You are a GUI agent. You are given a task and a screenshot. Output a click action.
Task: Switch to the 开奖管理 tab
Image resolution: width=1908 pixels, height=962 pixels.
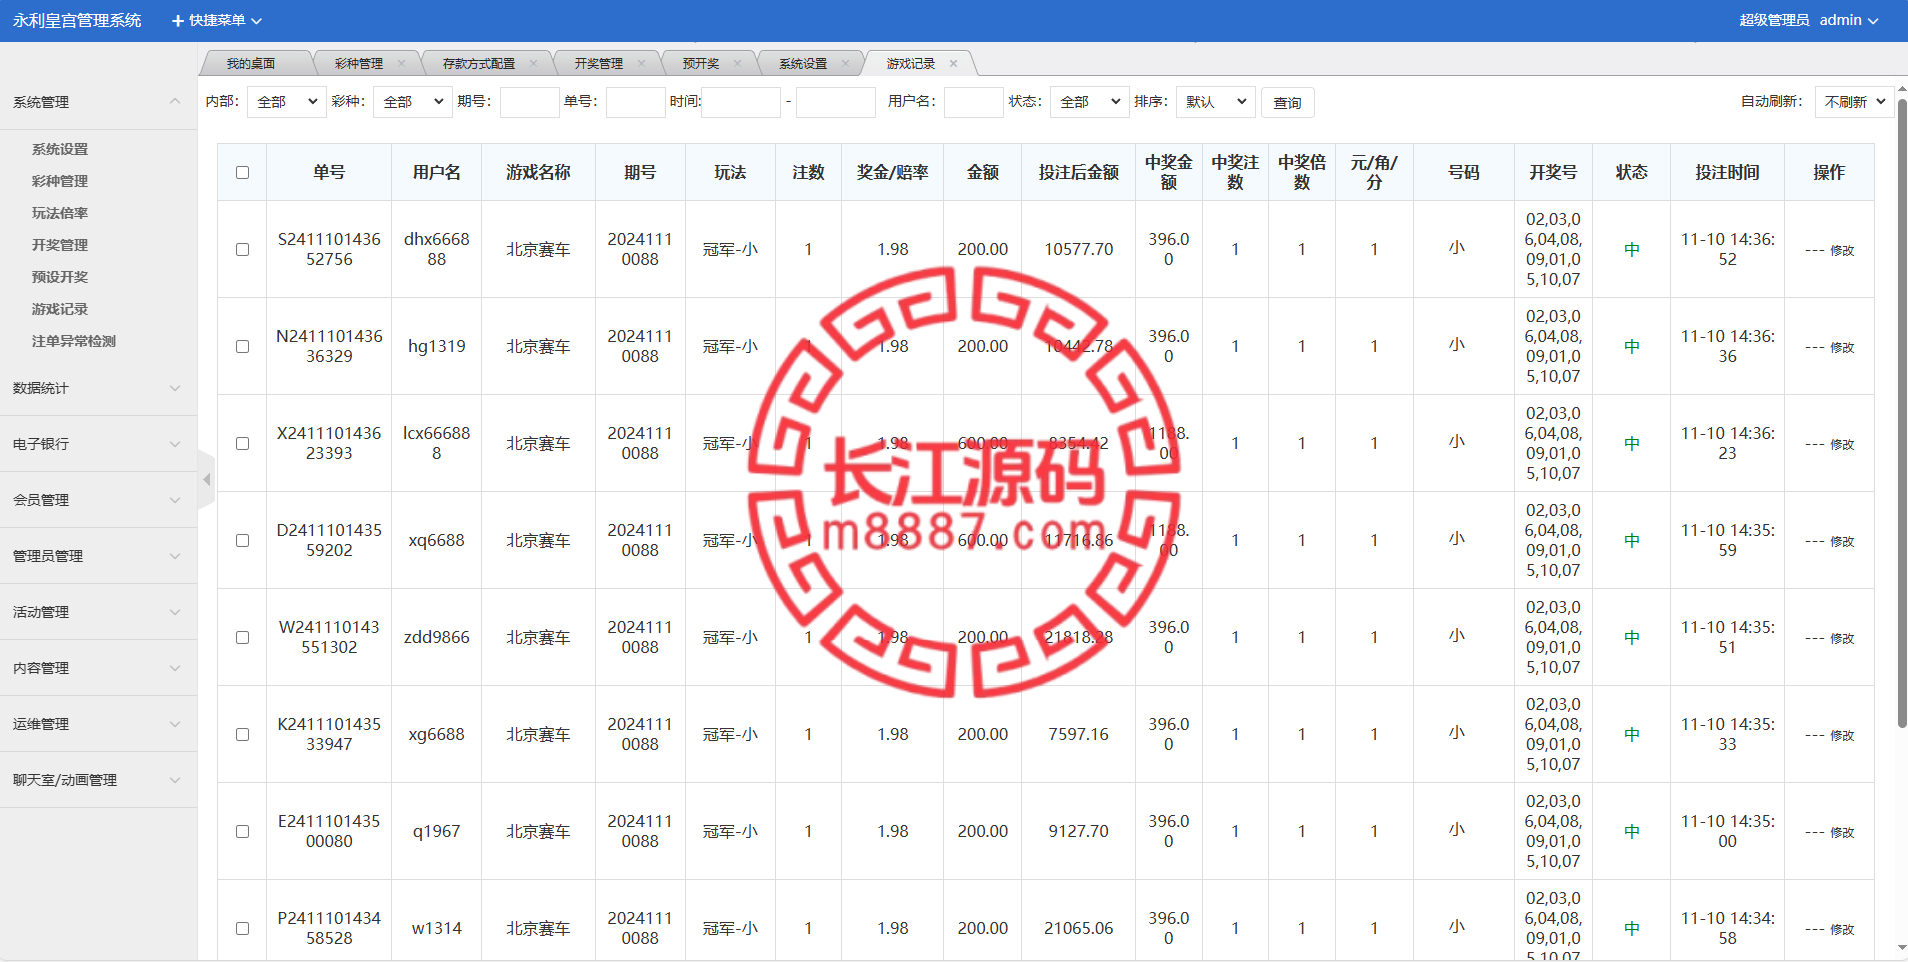[599, 63]
